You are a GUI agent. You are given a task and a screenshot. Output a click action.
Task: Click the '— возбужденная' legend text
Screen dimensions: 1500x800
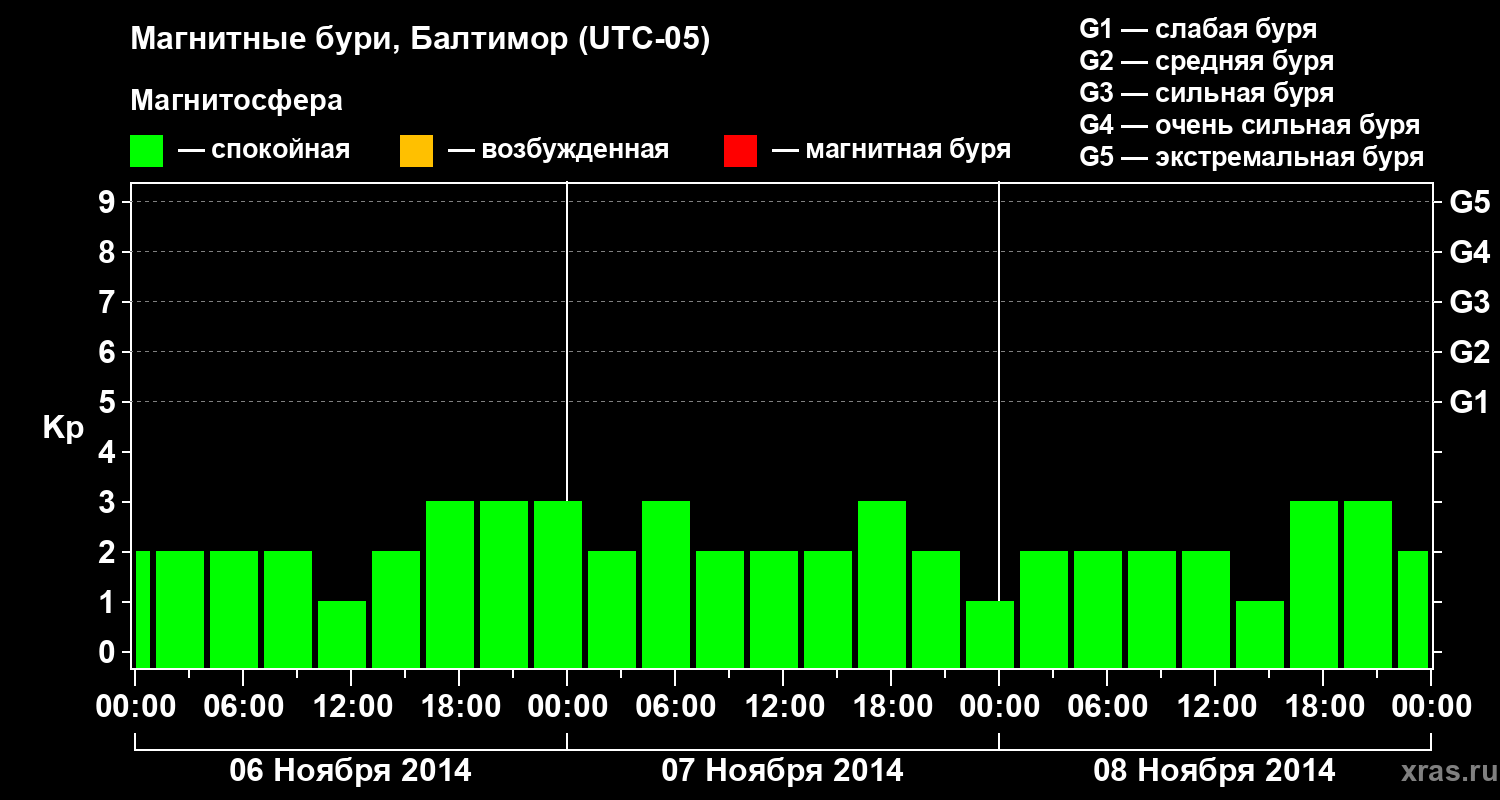click(x=558, y=151)
